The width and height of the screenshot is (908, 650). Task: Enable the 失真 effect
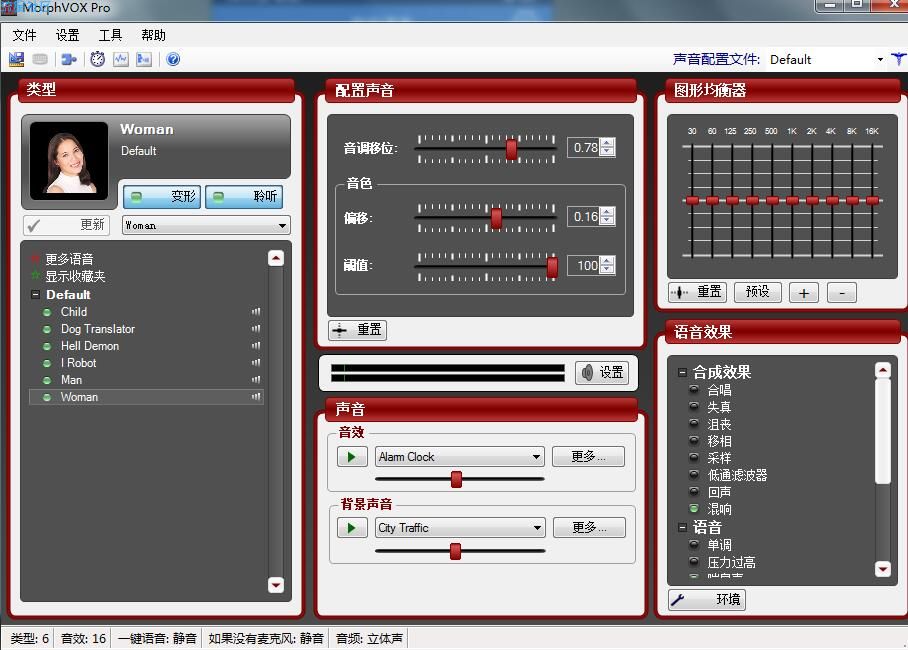(x=694, y=406)
